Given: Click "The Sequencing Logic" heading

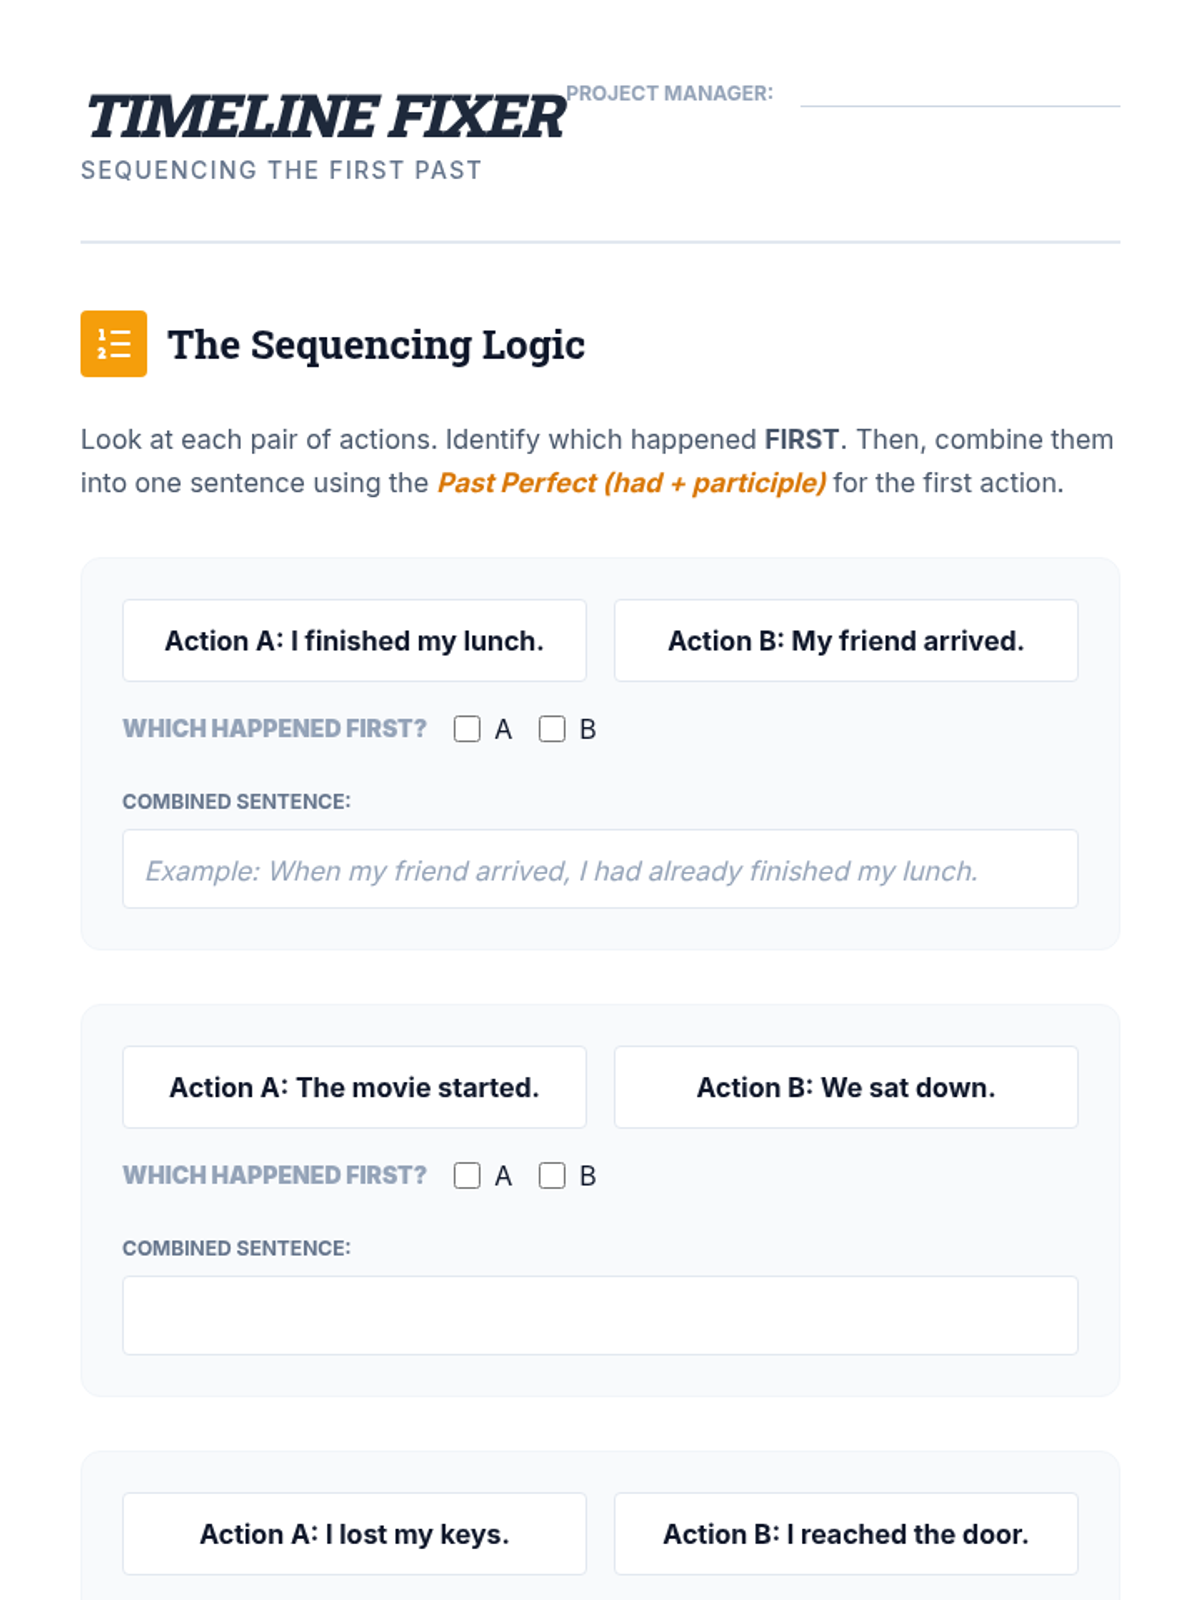Looking at the screenshot, I should (376, 345).
